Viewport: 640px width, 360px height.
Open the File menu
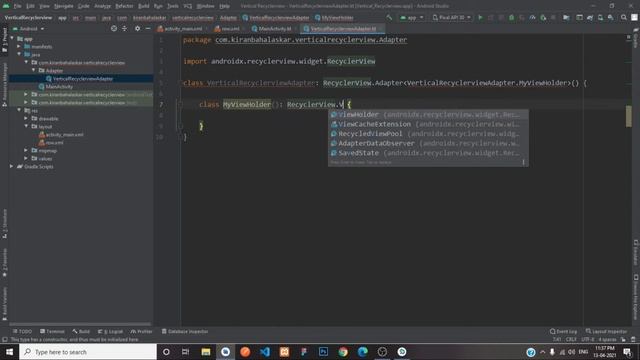[17, 6]
